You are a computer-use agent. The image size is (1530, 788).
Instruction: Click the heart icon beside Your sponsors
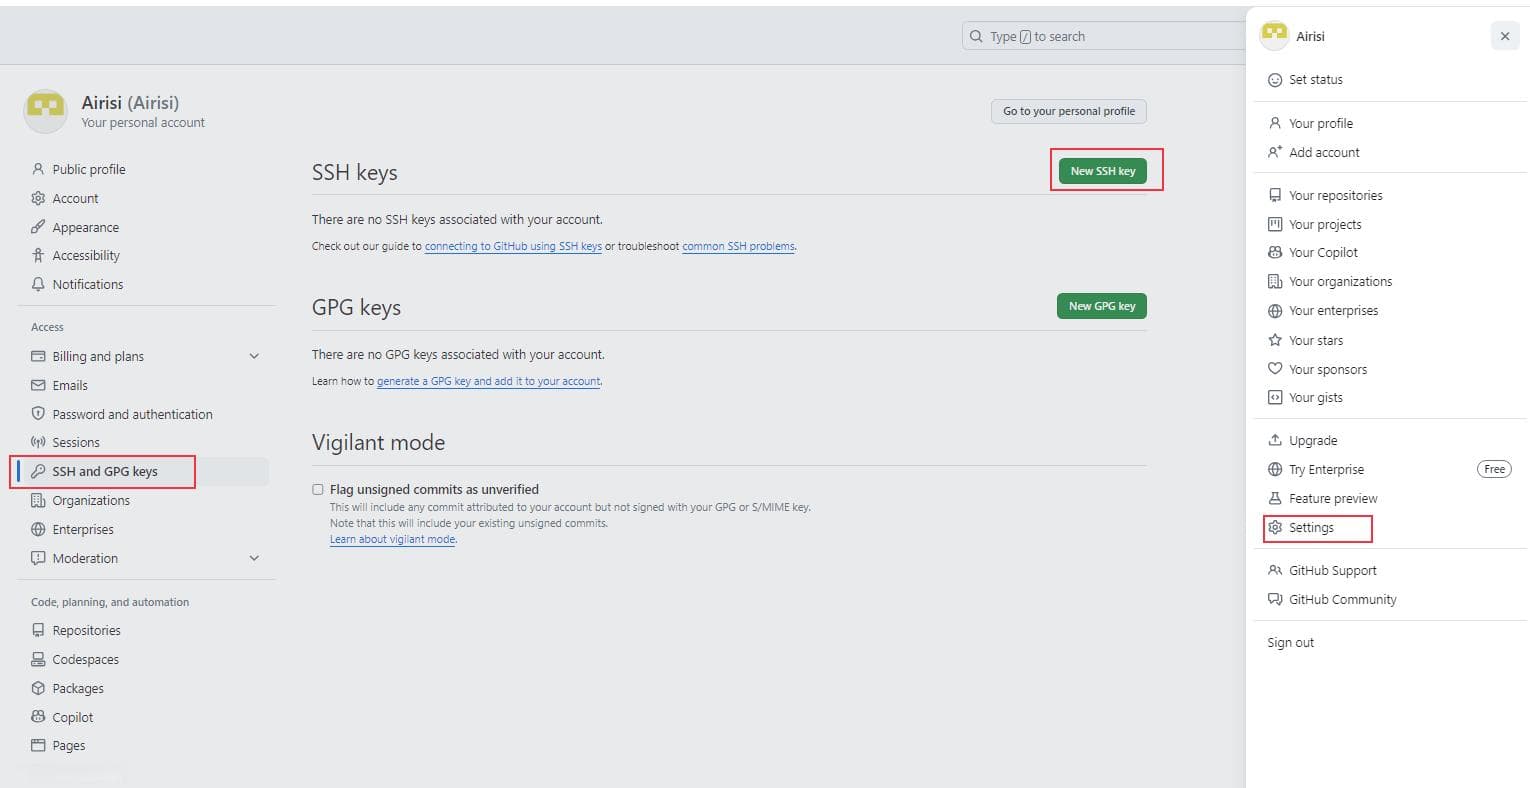(1275, 369)
